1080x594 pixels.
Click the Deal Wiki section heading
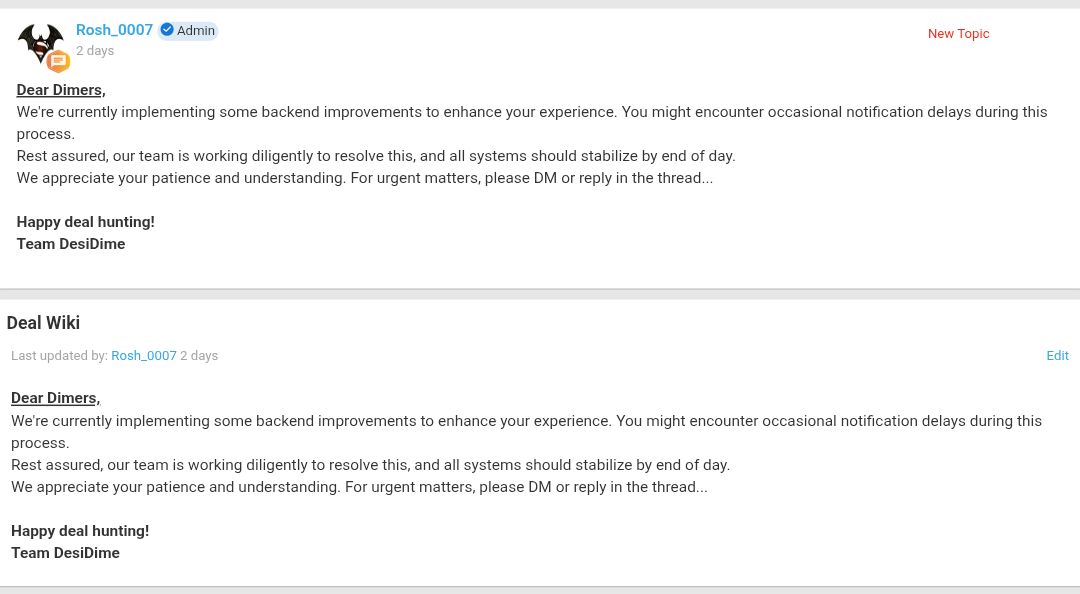pyautogui.click(x=43, y=323)
